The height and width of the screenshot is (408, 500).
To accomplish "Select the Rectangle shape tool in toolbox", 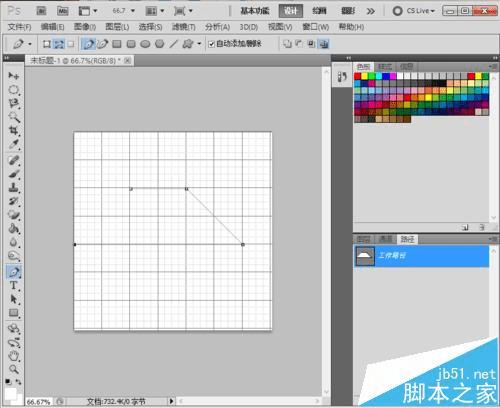I will tap(13, 313).
